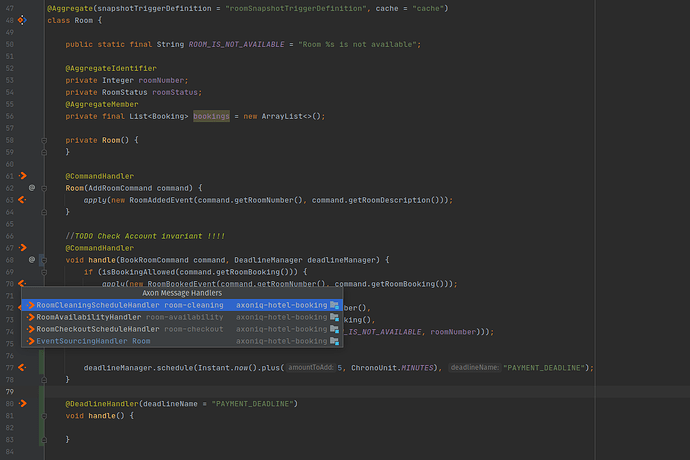Image resolution: width=690 pixels, height=460 pixels.
Task: Click the orange handler arrow beside RoomCheckoutScheduleHandler
Action: 30,329
